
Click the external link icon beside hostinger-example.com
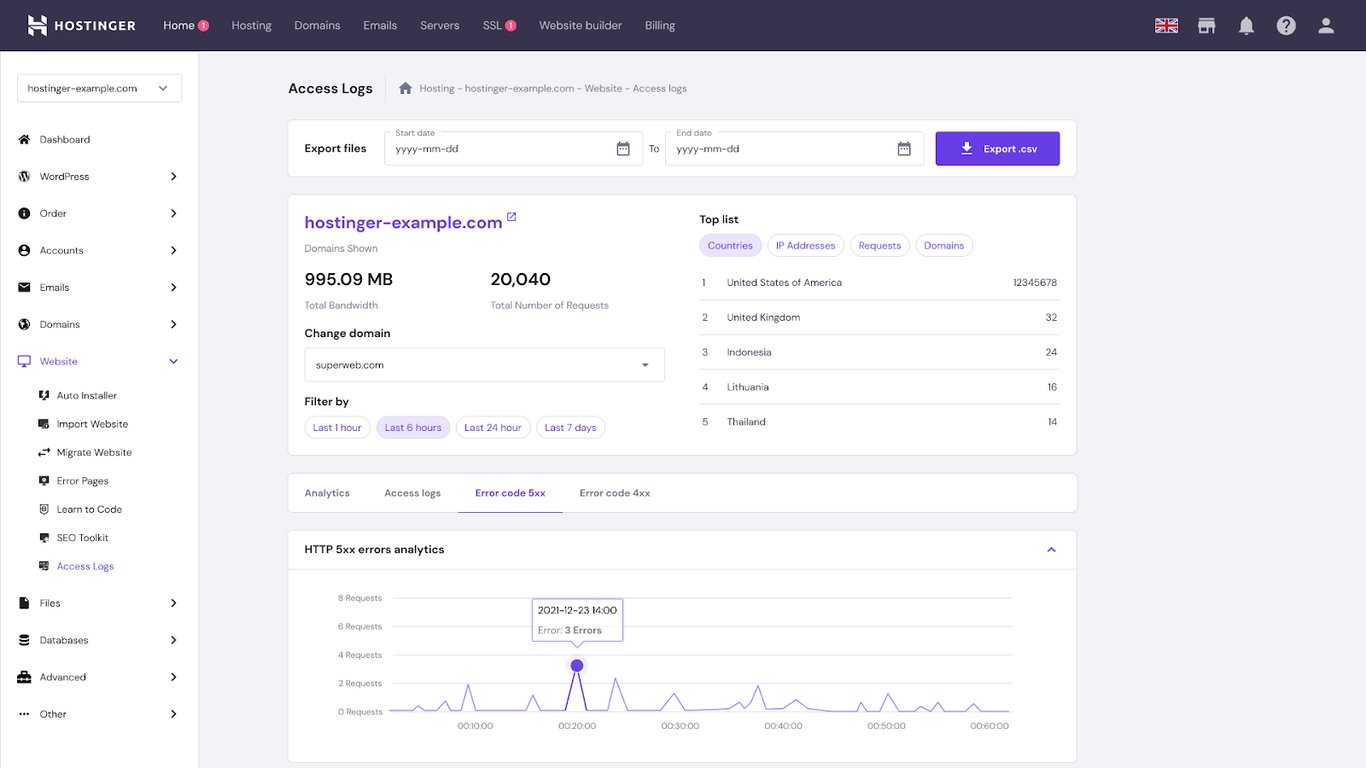pos(512,215)
